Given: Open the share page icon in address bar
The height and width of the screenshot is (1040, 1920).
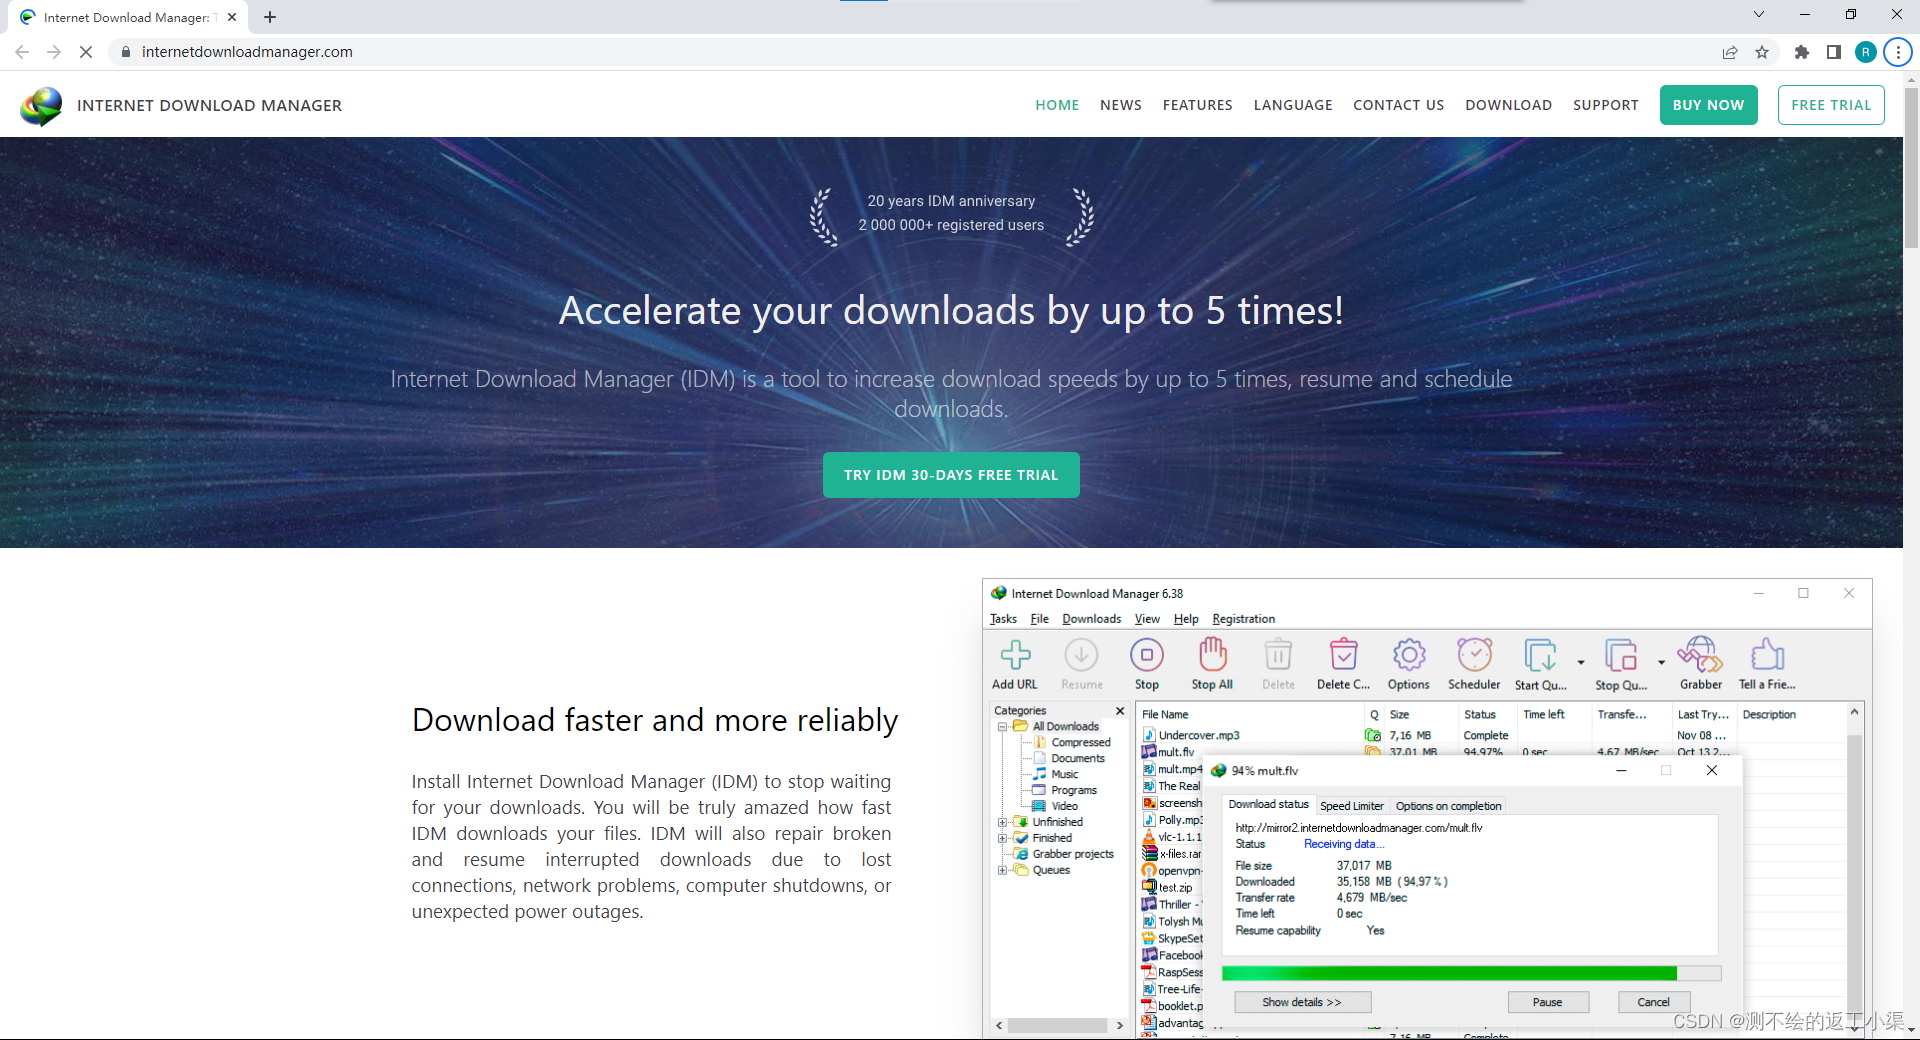Looking at the screenshot, I should pyautogui.click(x=1730, y=52).
